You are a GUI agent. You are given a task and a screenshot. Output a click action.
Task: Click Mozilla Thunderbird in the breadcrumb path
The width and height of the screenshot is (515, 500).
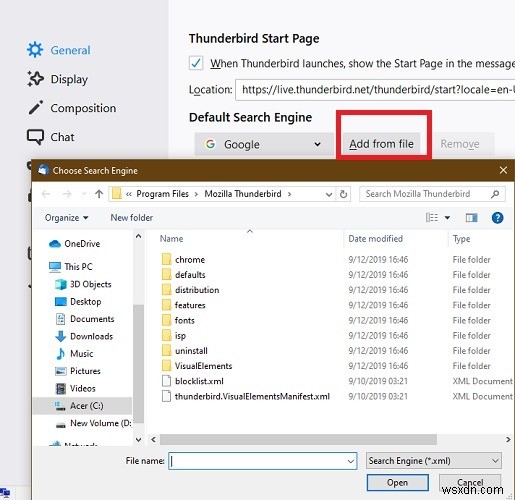click(243, 194)
